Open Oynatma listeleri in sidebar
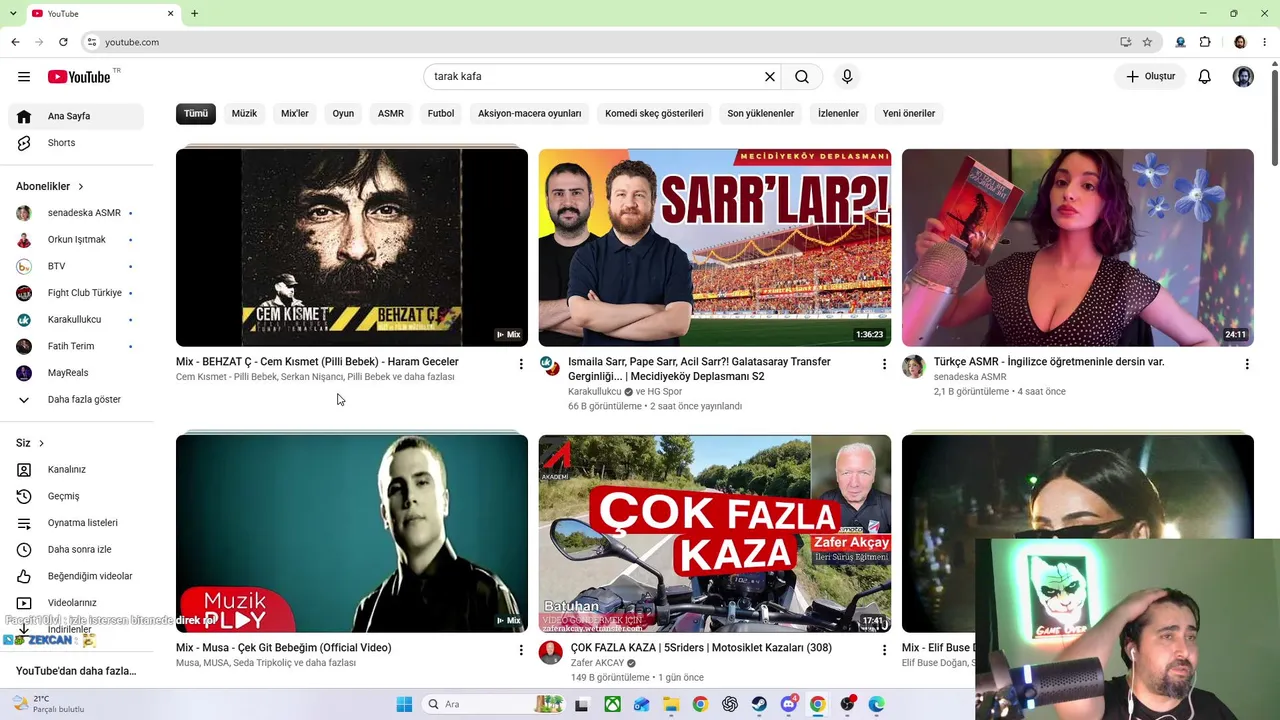 pos(76,523)
